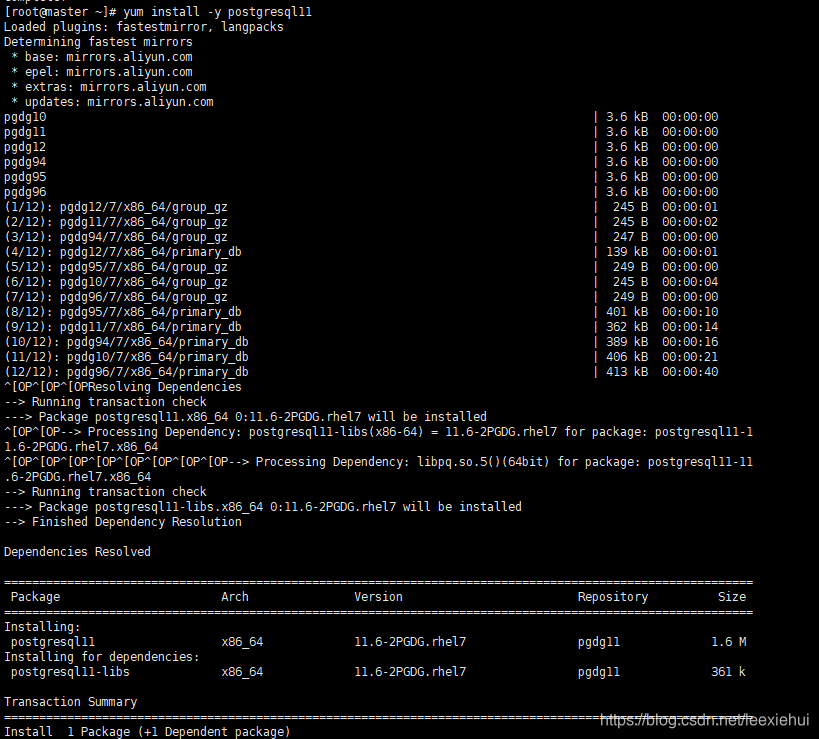Click 'Transaction Summary' heading
The image size is (819, 739).
pos(71,702)
